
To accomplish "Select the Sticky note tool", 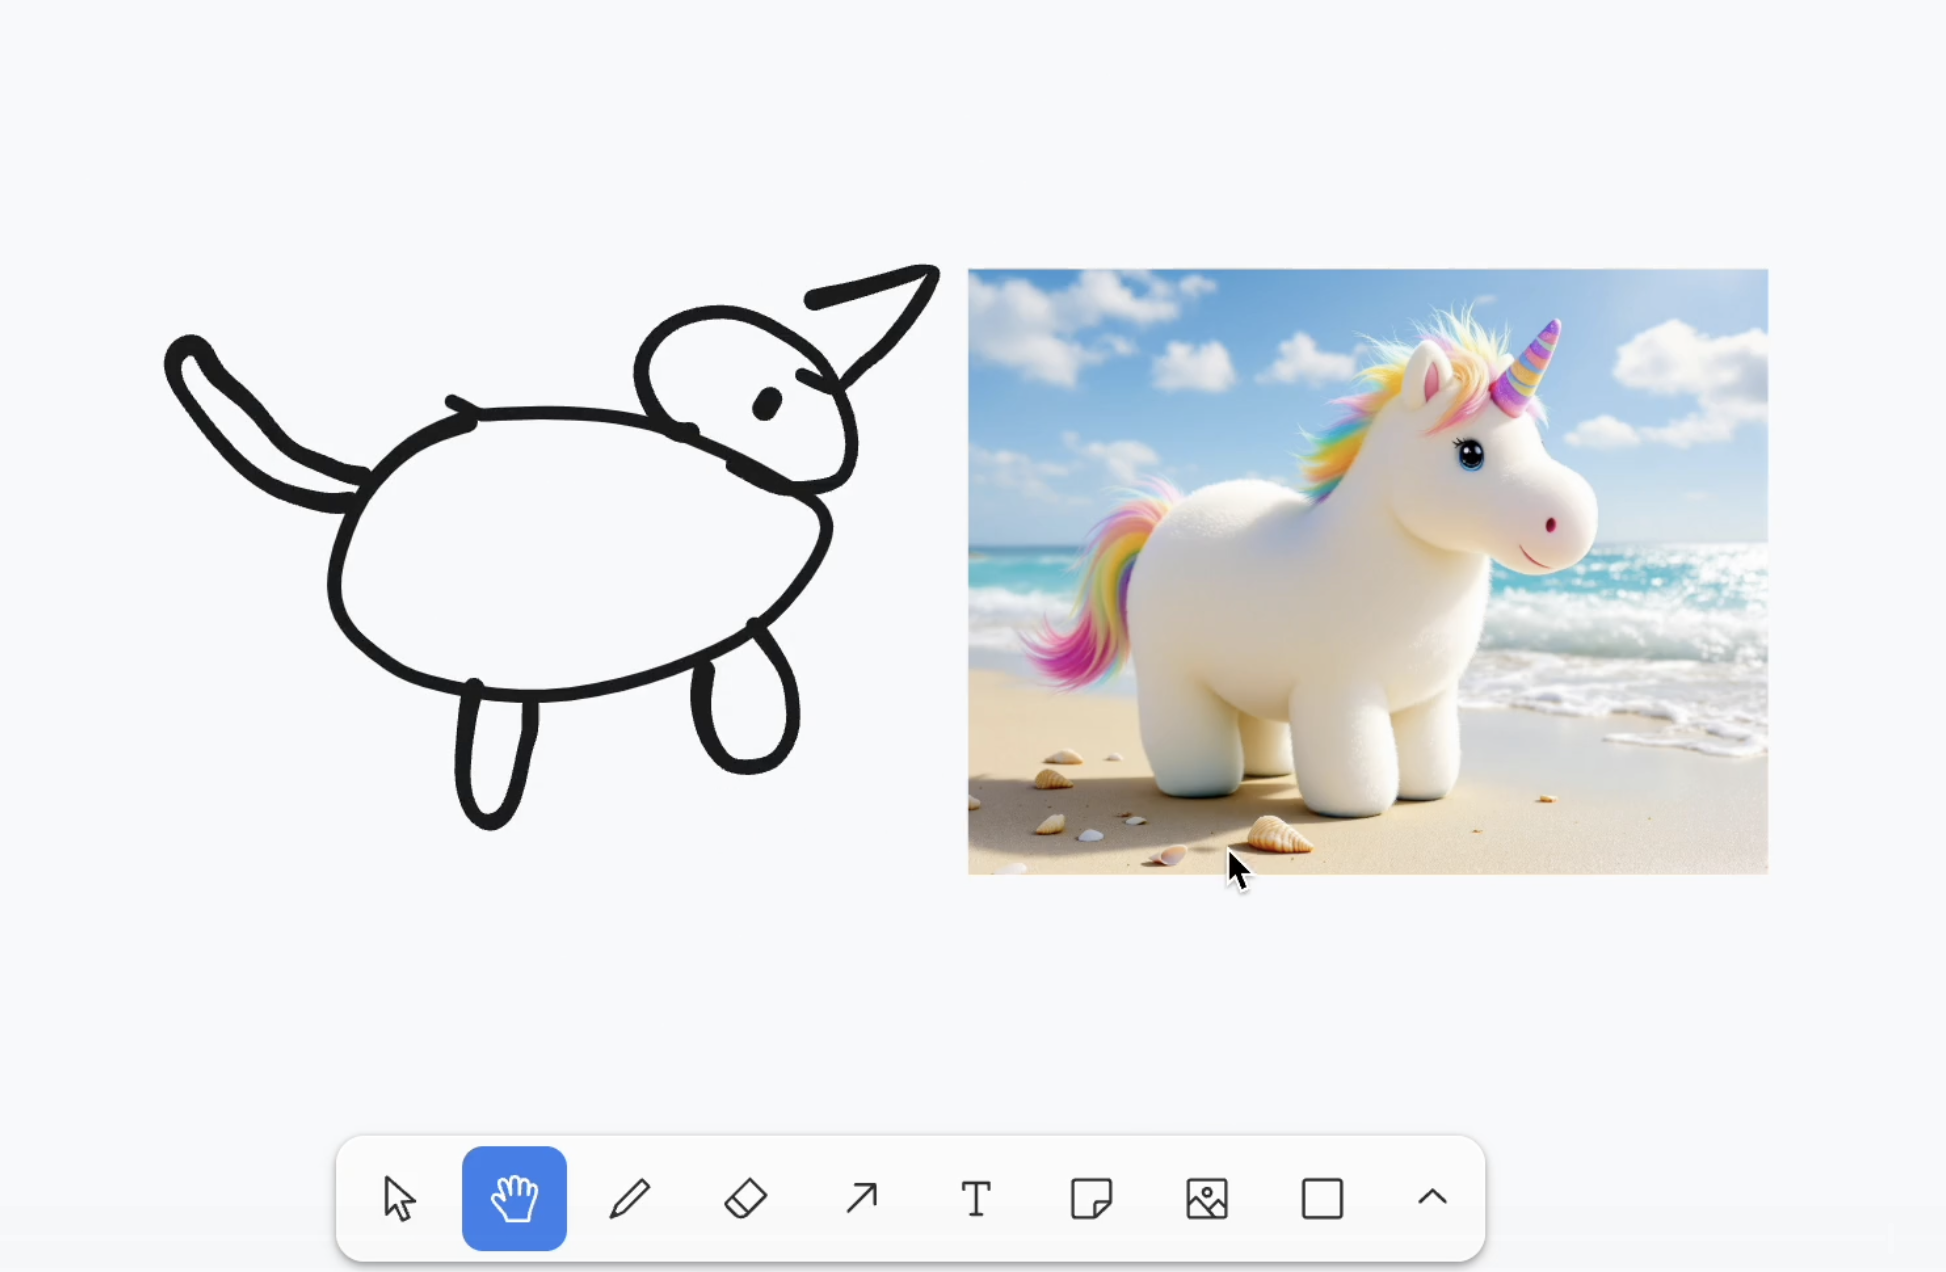I will click(x=1091, y=1198).
